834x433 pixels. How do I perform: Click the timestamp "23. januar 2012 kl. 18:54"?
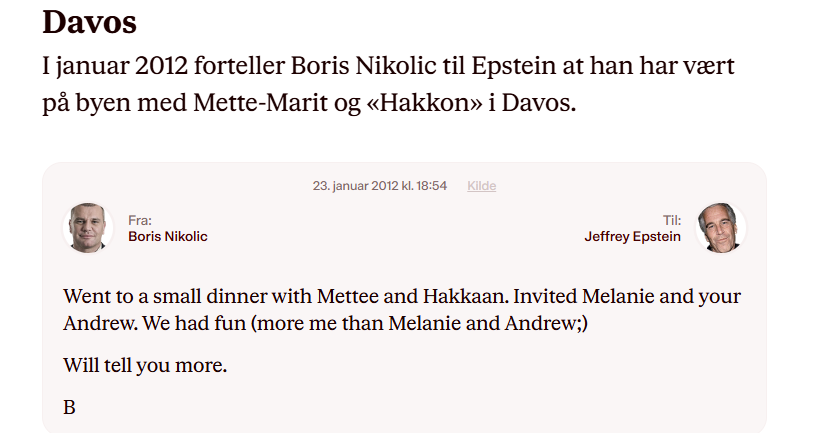tap(379, 186)
